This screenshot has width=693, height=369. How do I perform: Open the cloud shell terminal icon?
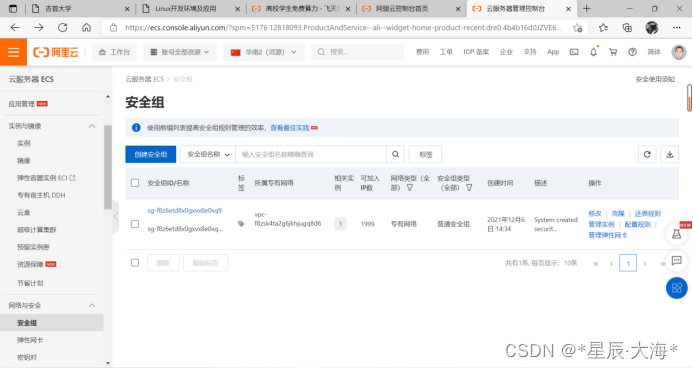(x=574, y=52)
